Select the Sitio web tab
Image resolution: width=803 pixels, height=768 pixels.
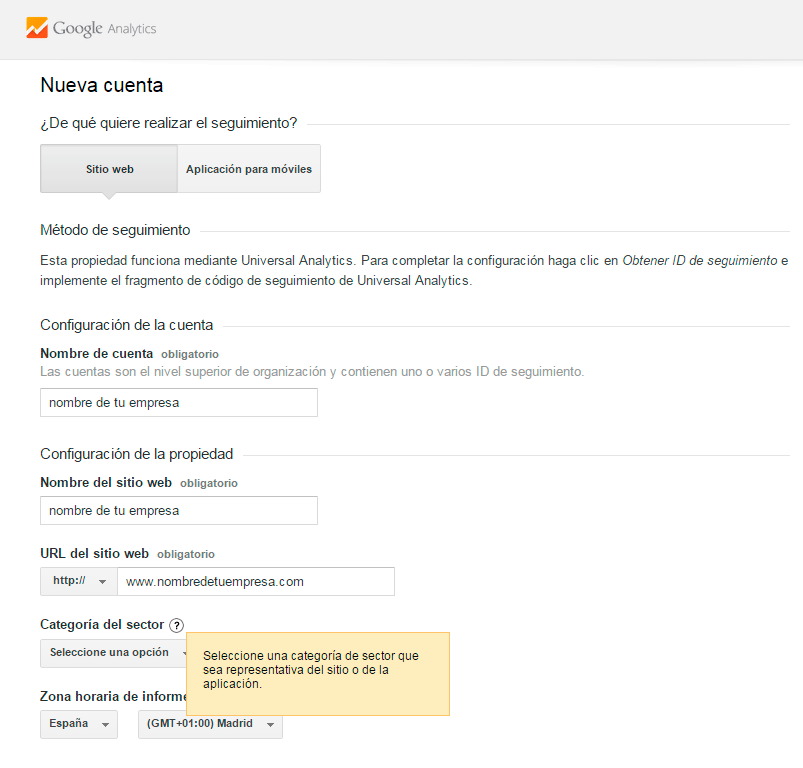109,169
